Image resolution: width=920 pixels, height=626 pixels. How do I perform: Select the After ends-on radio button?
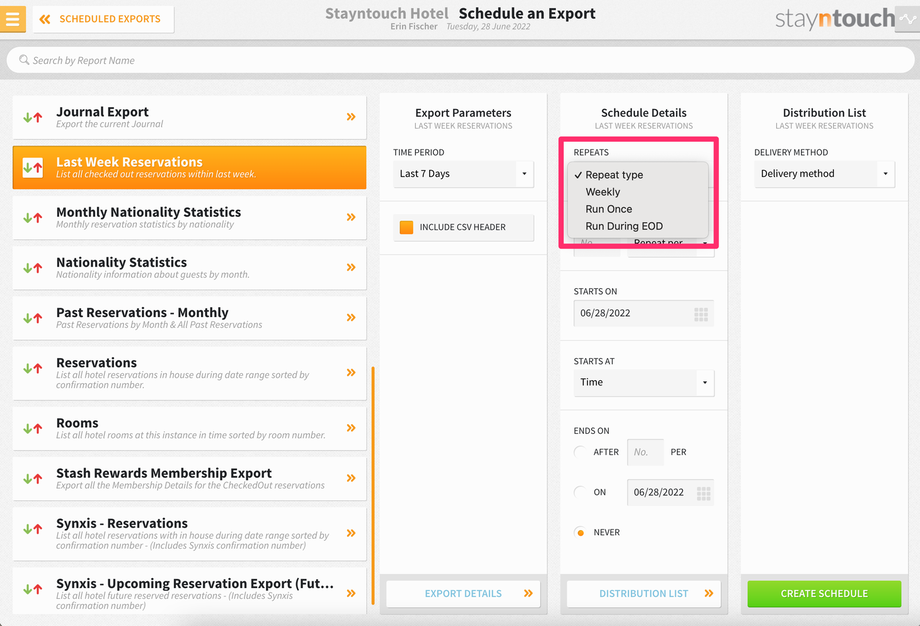(x=580, y=452)
